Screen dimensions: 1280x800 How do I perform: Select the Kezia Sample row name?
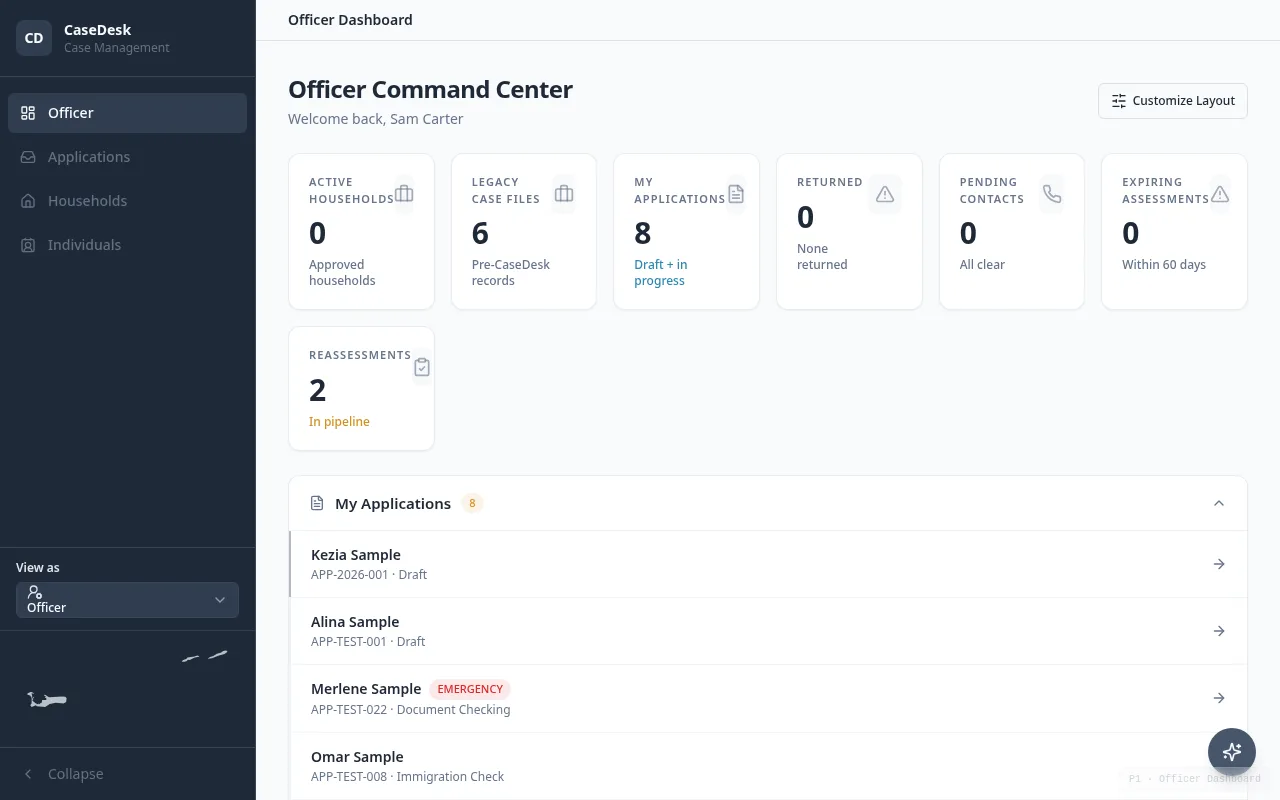click(356, 555)
